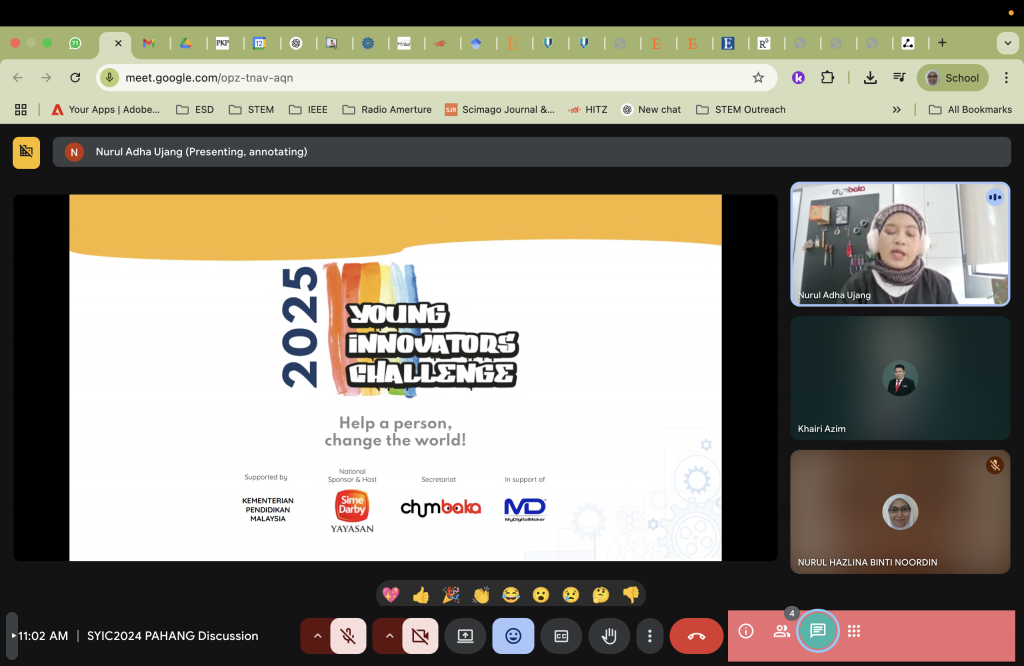Switch to the WhatsApp tab
Screen dimensions: 1024x666
point(75,43)
